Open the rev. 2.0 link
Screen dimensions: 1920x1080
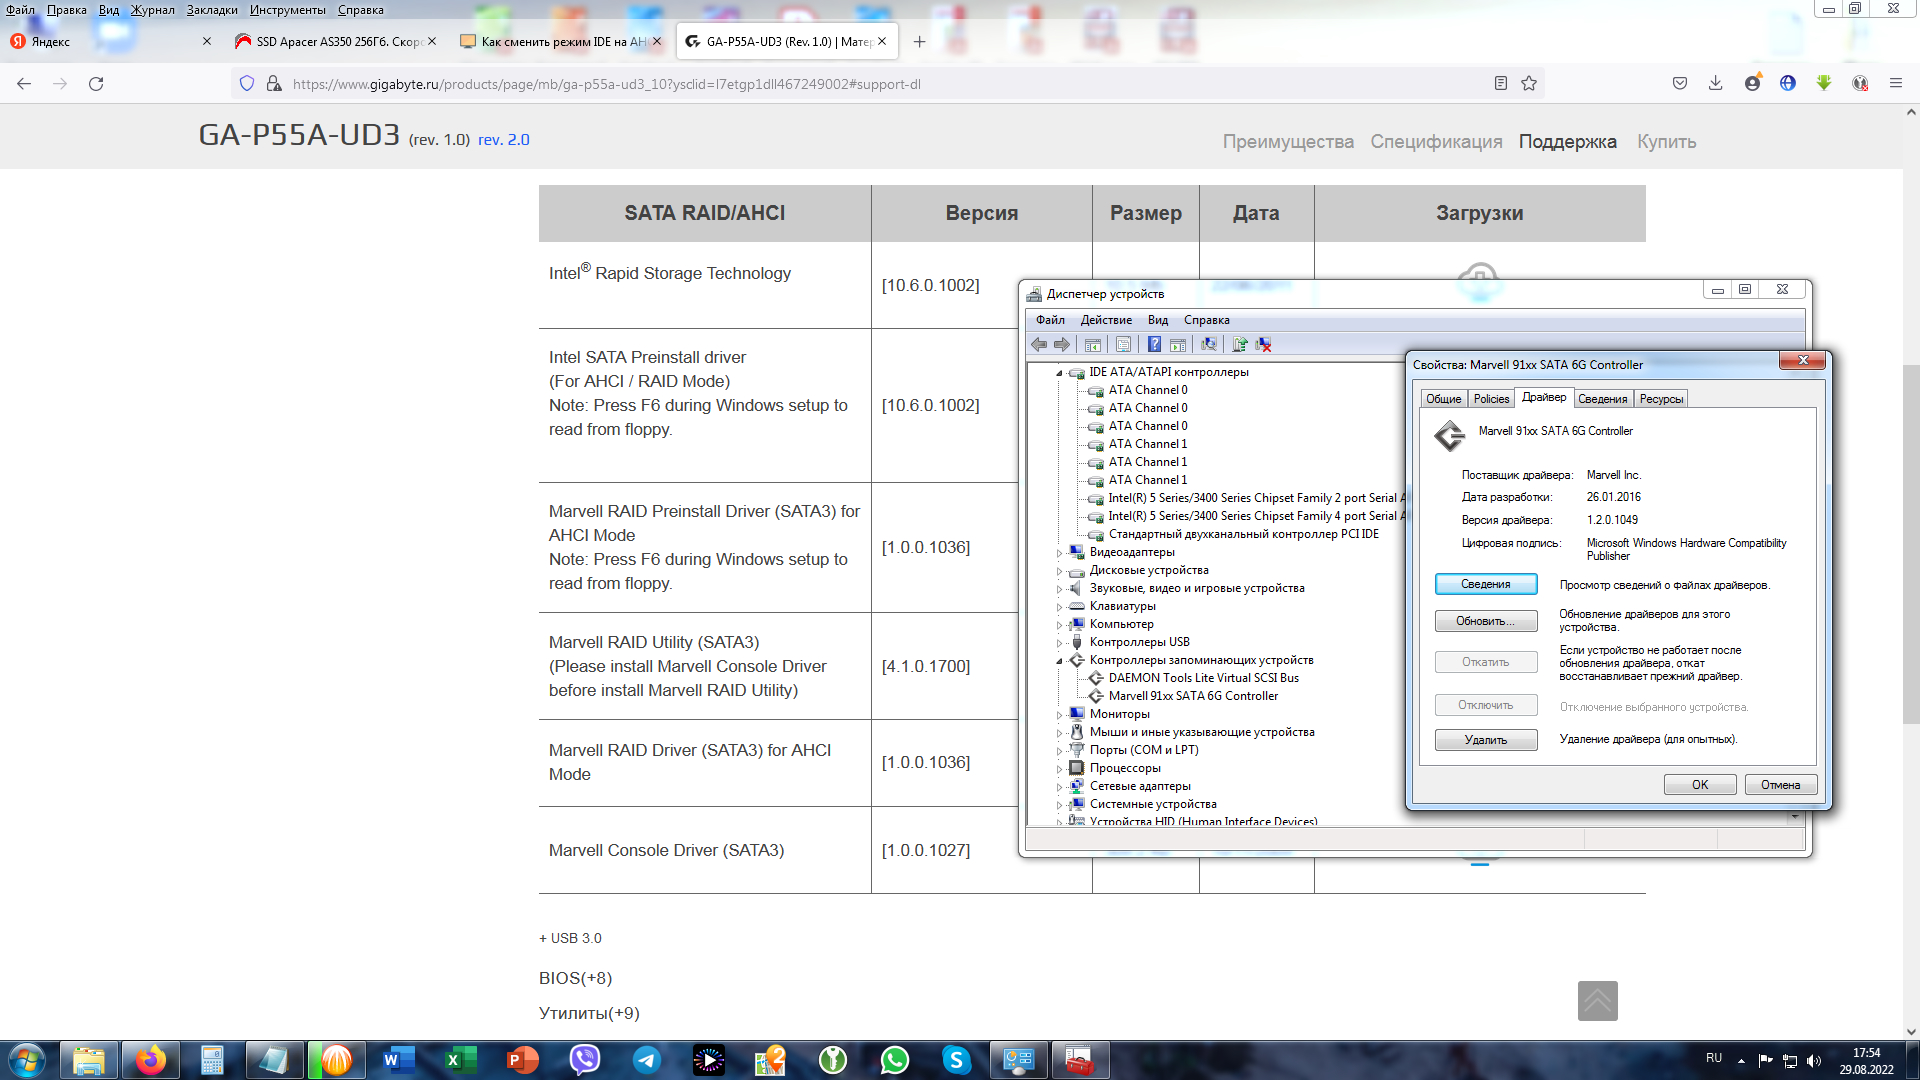tap(504, 140)
